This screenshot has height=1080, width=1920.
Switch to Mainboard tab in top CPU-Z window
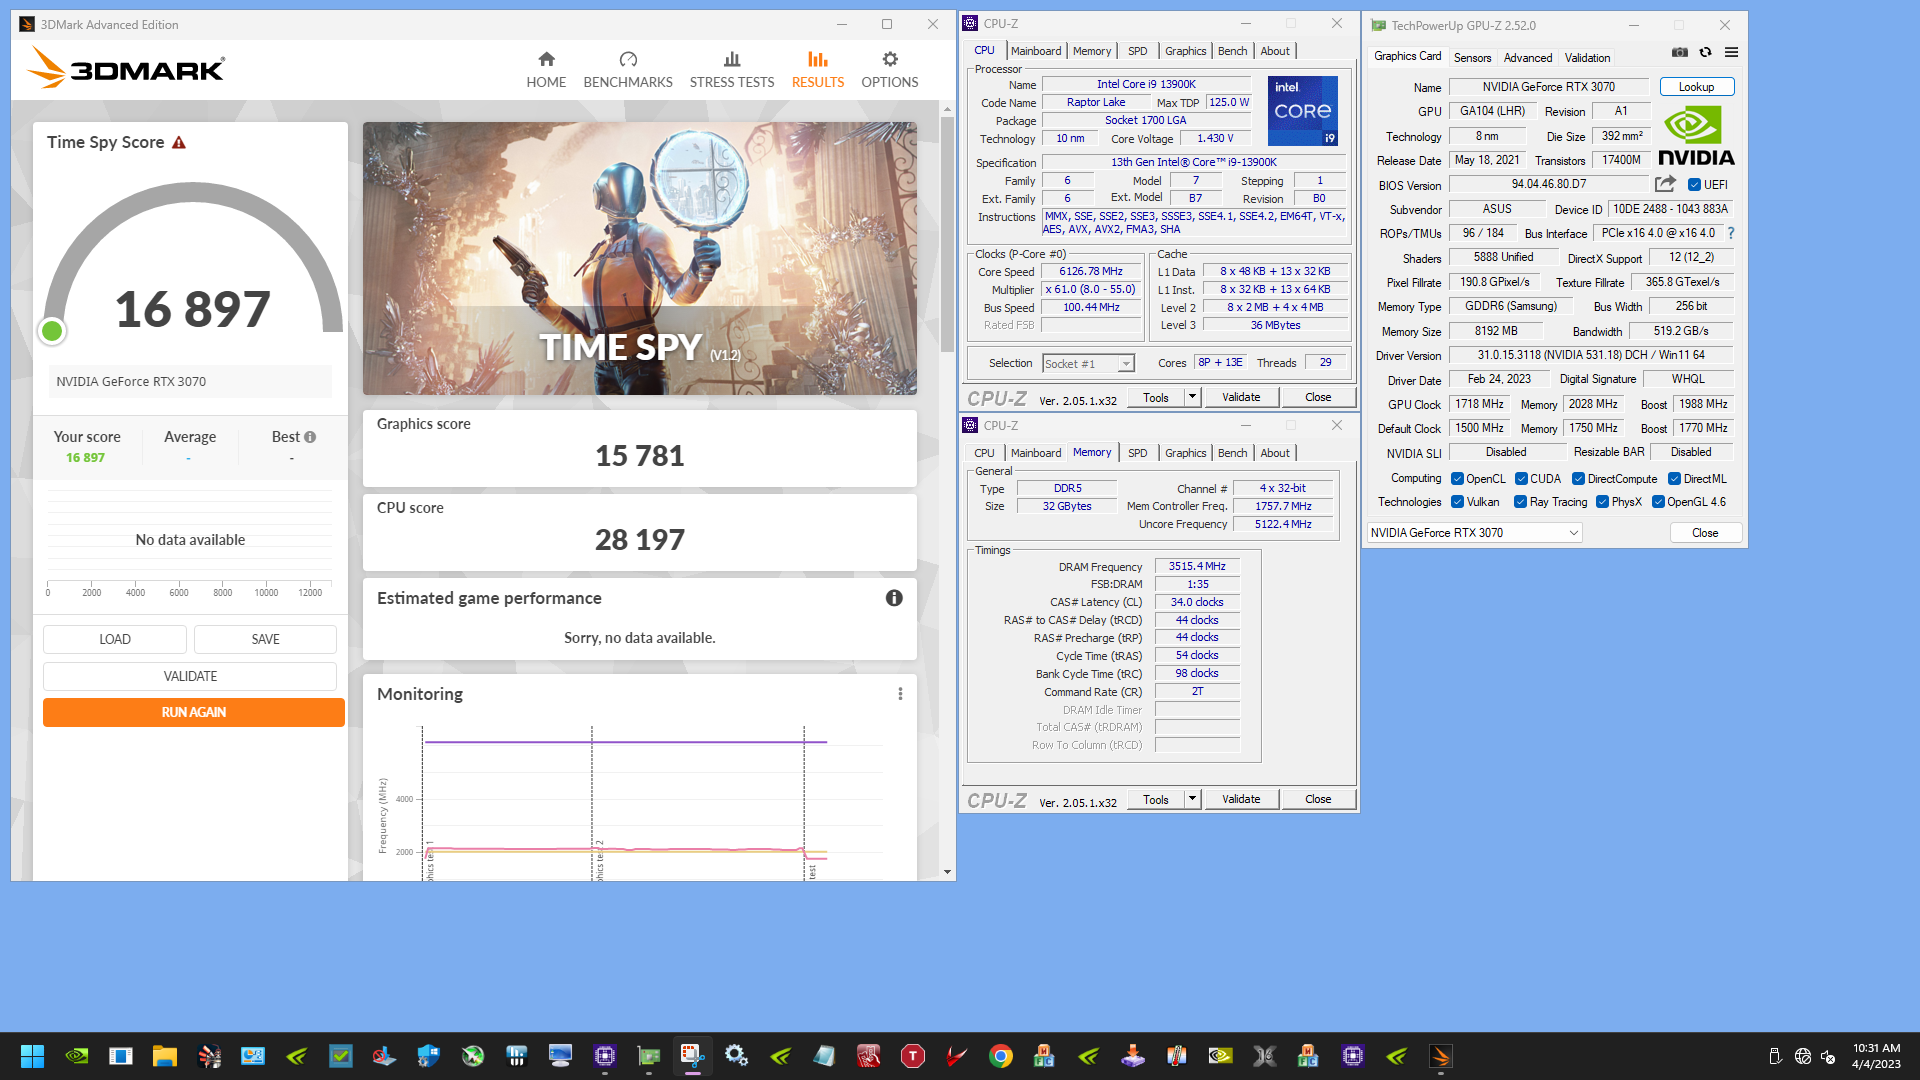click(x=1036, y=51)
